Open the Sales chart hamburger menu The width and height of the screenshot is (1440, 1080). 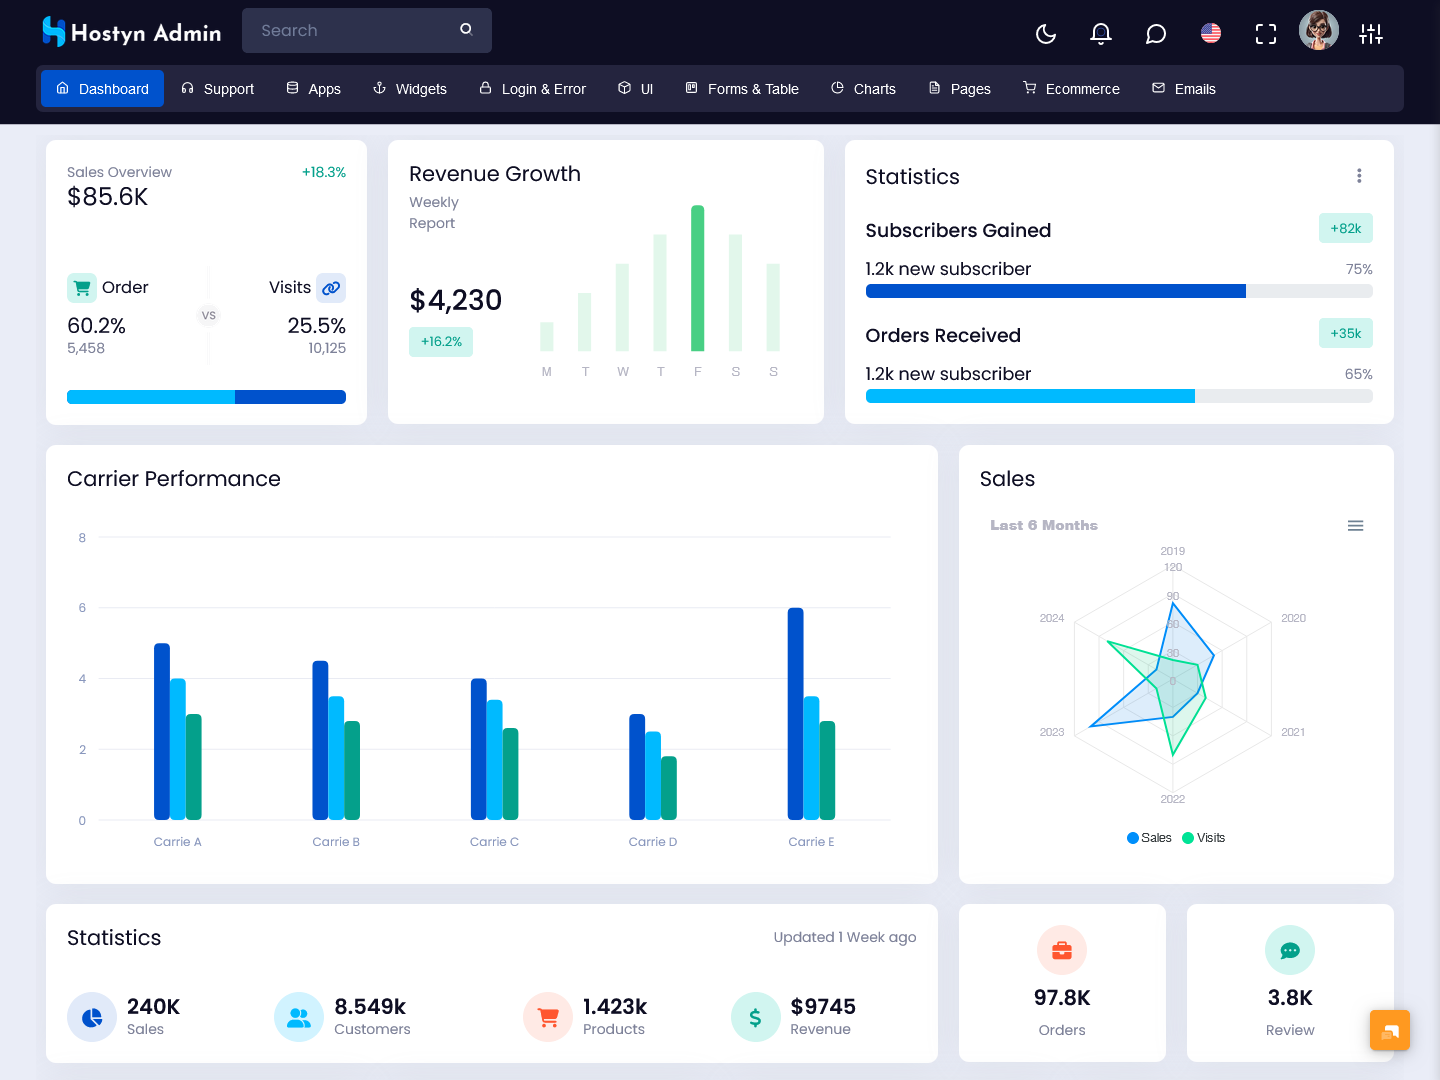[x=1355, y=526]
